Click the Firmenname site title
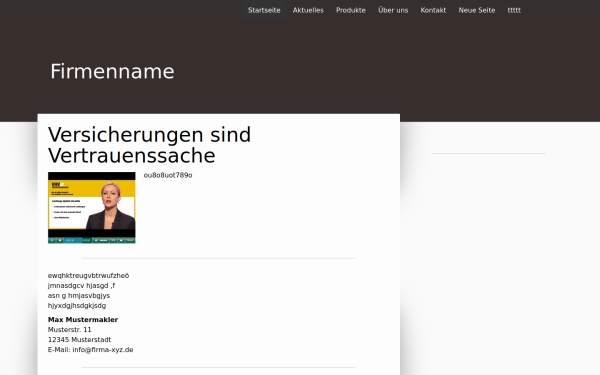Screen dimensions: 600x375 pos(112,72)
